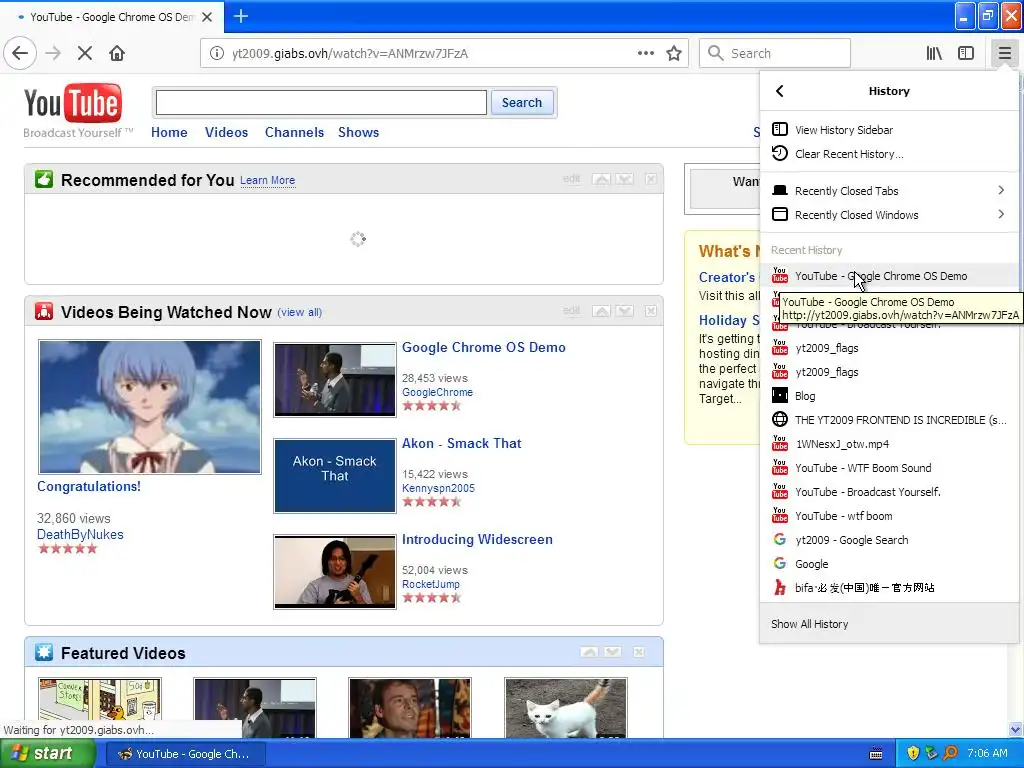Open the browser home page

[x=117, y=54]
